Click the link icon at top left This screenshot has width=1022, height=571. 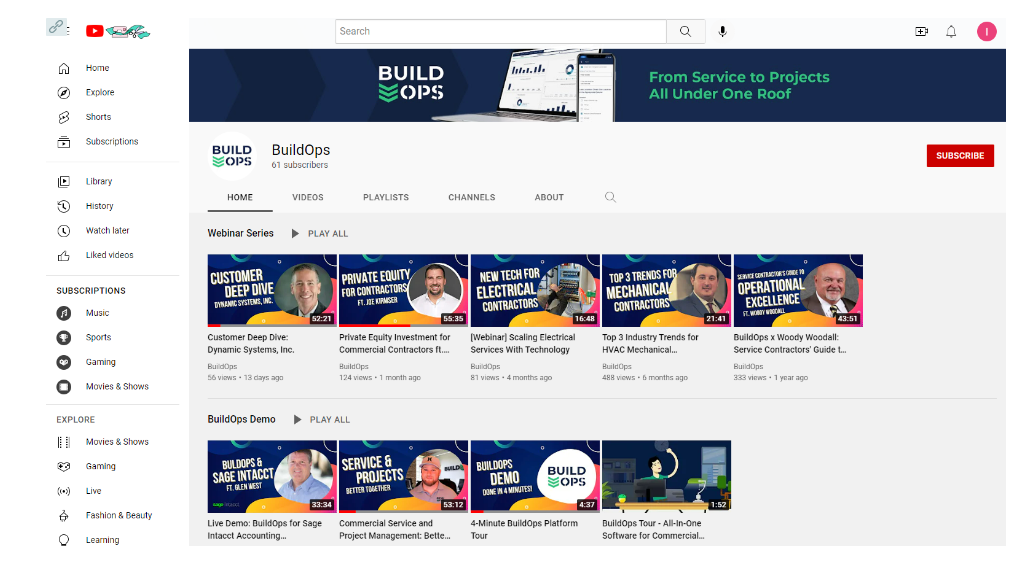[x=55, y=27]
